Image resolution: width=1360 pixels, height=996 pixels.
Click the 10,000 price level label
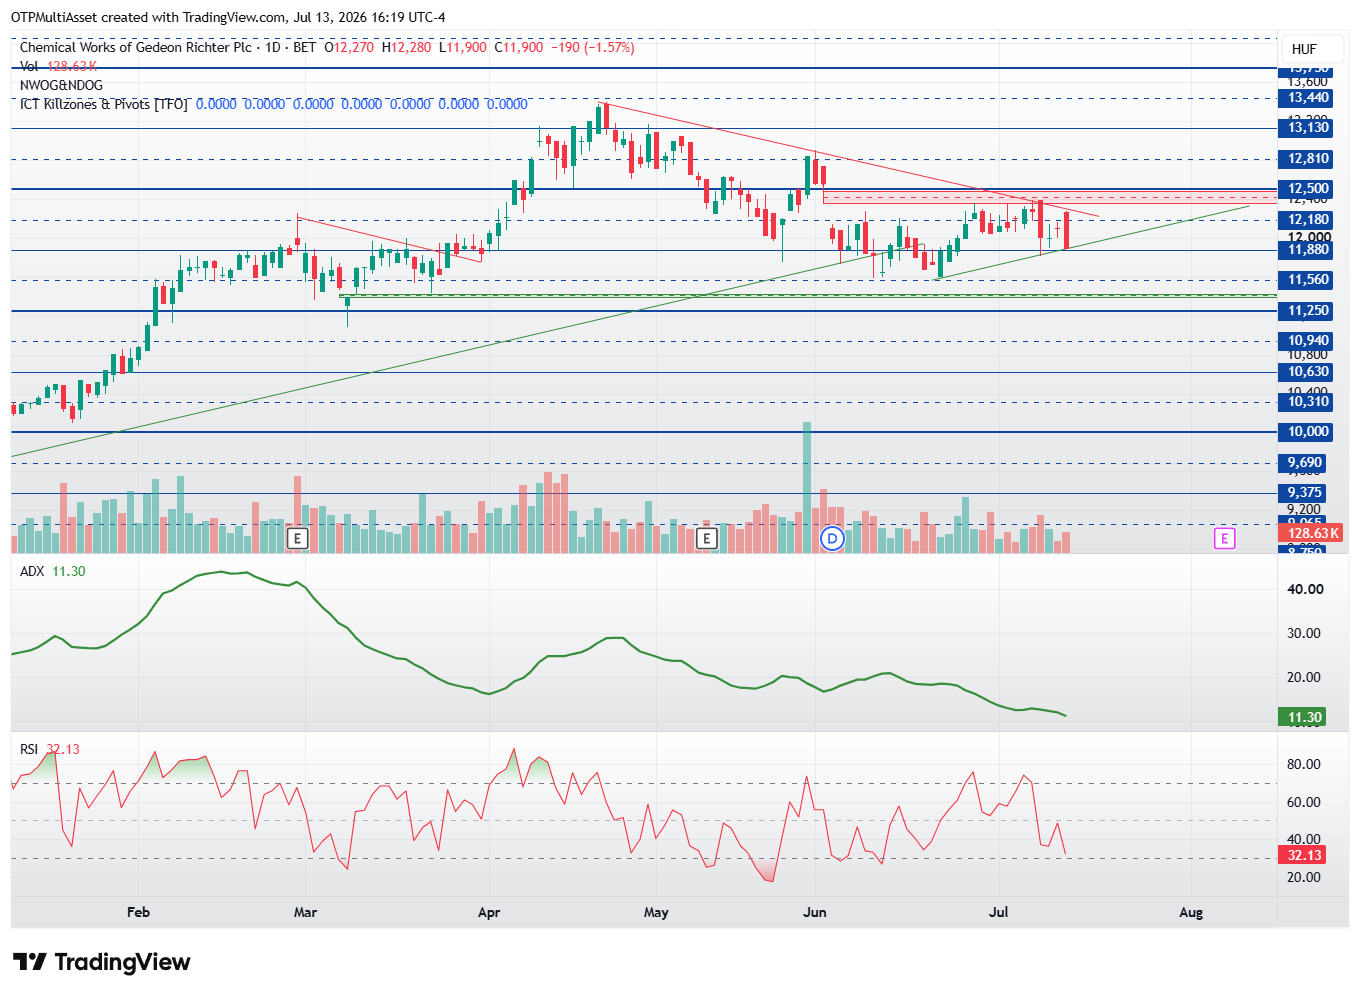click(1308, 432)
